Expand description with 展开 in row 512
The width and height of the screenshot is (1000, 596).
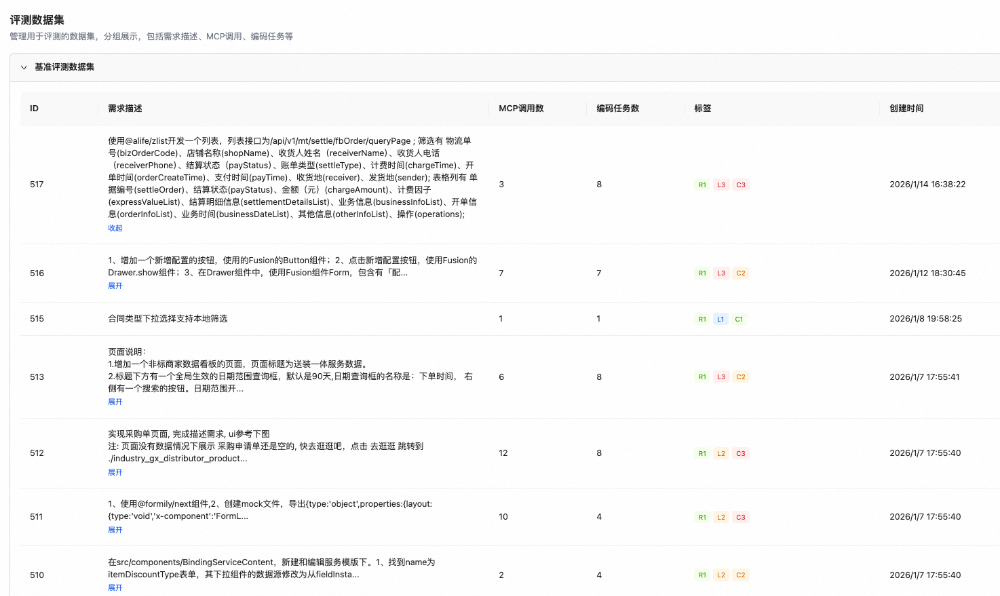115,472
